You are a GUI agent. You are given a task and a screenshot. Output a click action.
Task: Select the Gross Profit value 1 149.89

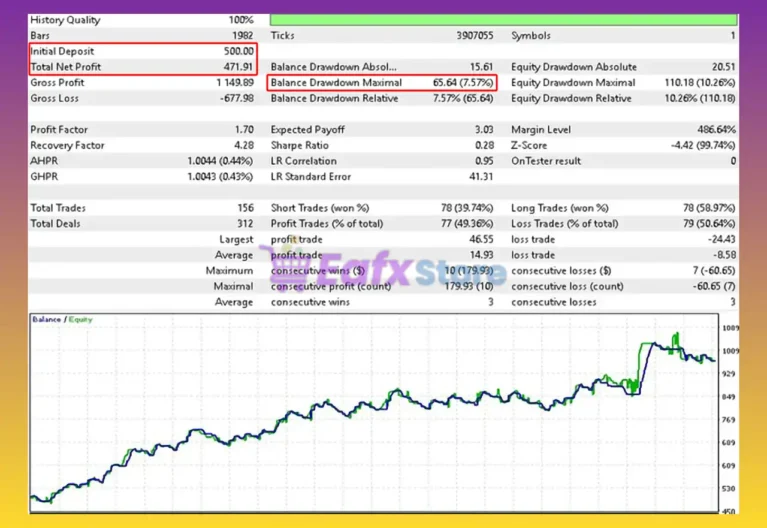[x=235, y=83]
